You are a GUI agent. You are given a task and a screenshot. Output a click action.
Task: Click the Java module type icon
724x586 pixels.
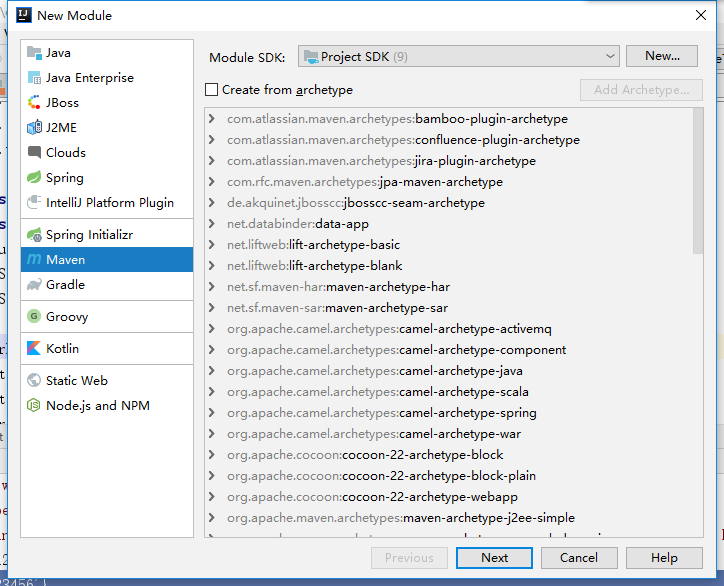35,53
